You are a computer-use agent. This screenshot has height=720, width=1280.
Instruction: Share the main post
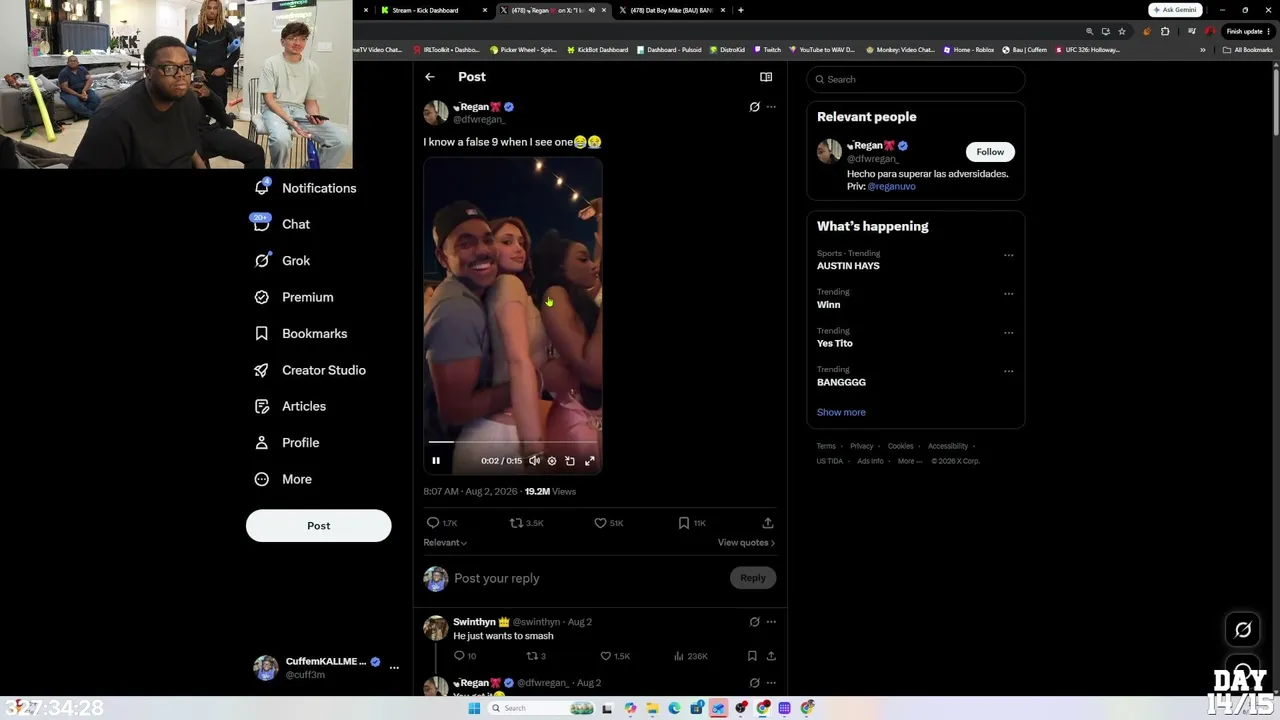pyautogui.click(x=768, y=523)
